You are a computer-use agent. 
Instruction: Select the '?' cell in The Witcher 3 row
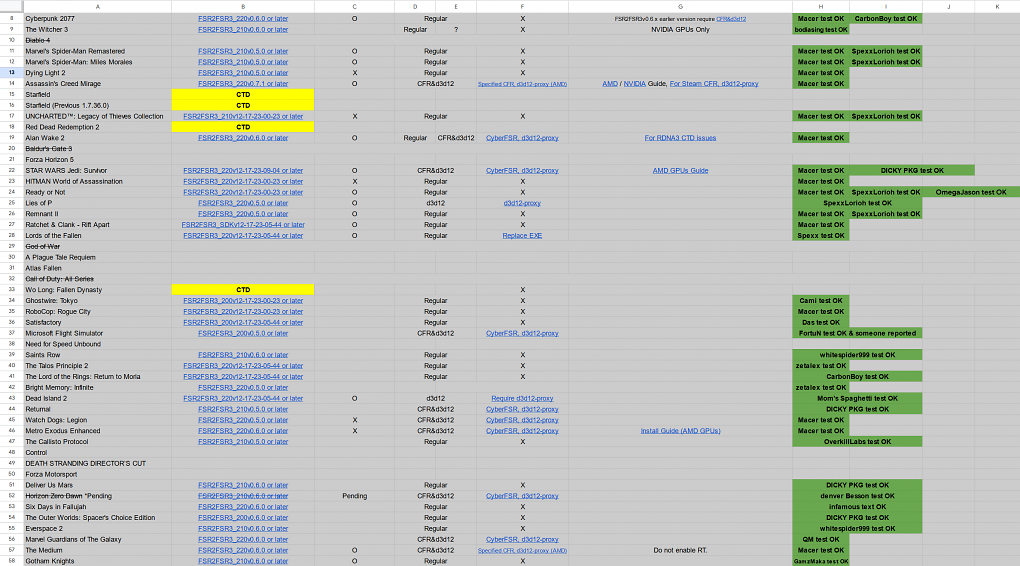455,29
